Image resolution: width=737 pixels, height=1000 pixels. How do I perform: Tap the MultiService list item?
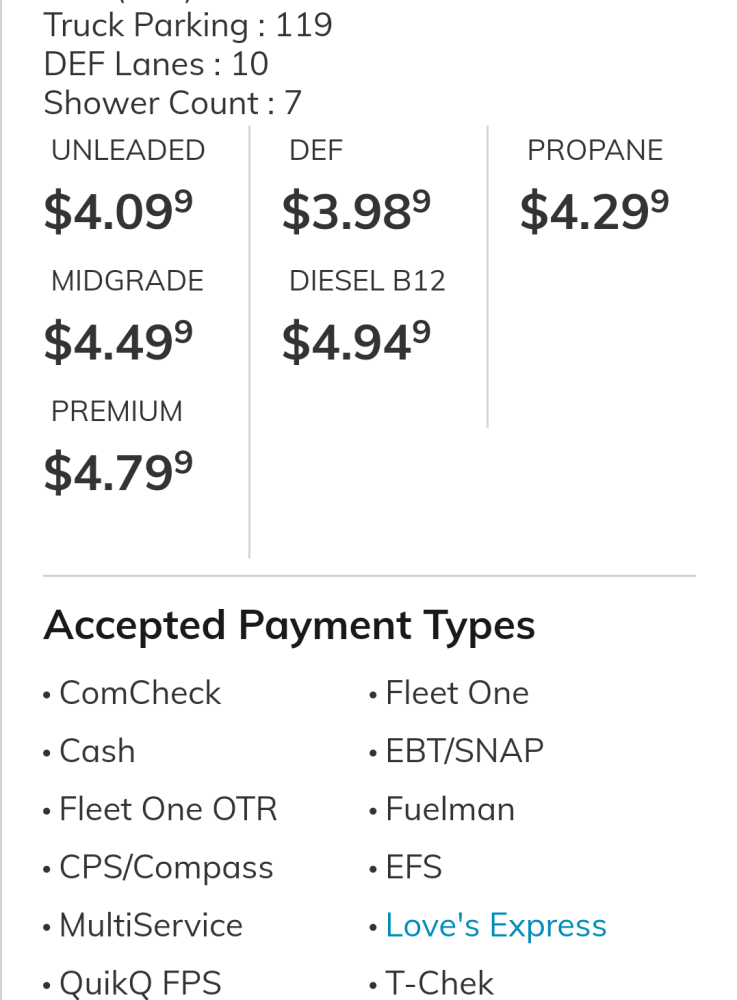(151, 926)
